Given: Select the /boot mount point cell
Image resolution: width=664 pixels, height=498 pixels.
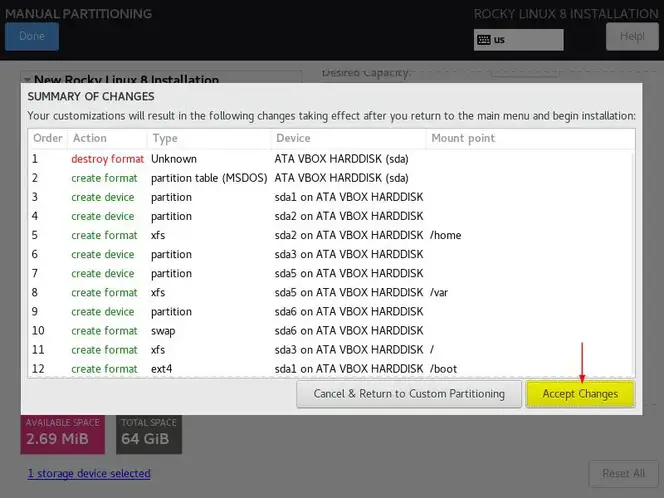Looking at the screenshot, I should click(x=443, y=369).
